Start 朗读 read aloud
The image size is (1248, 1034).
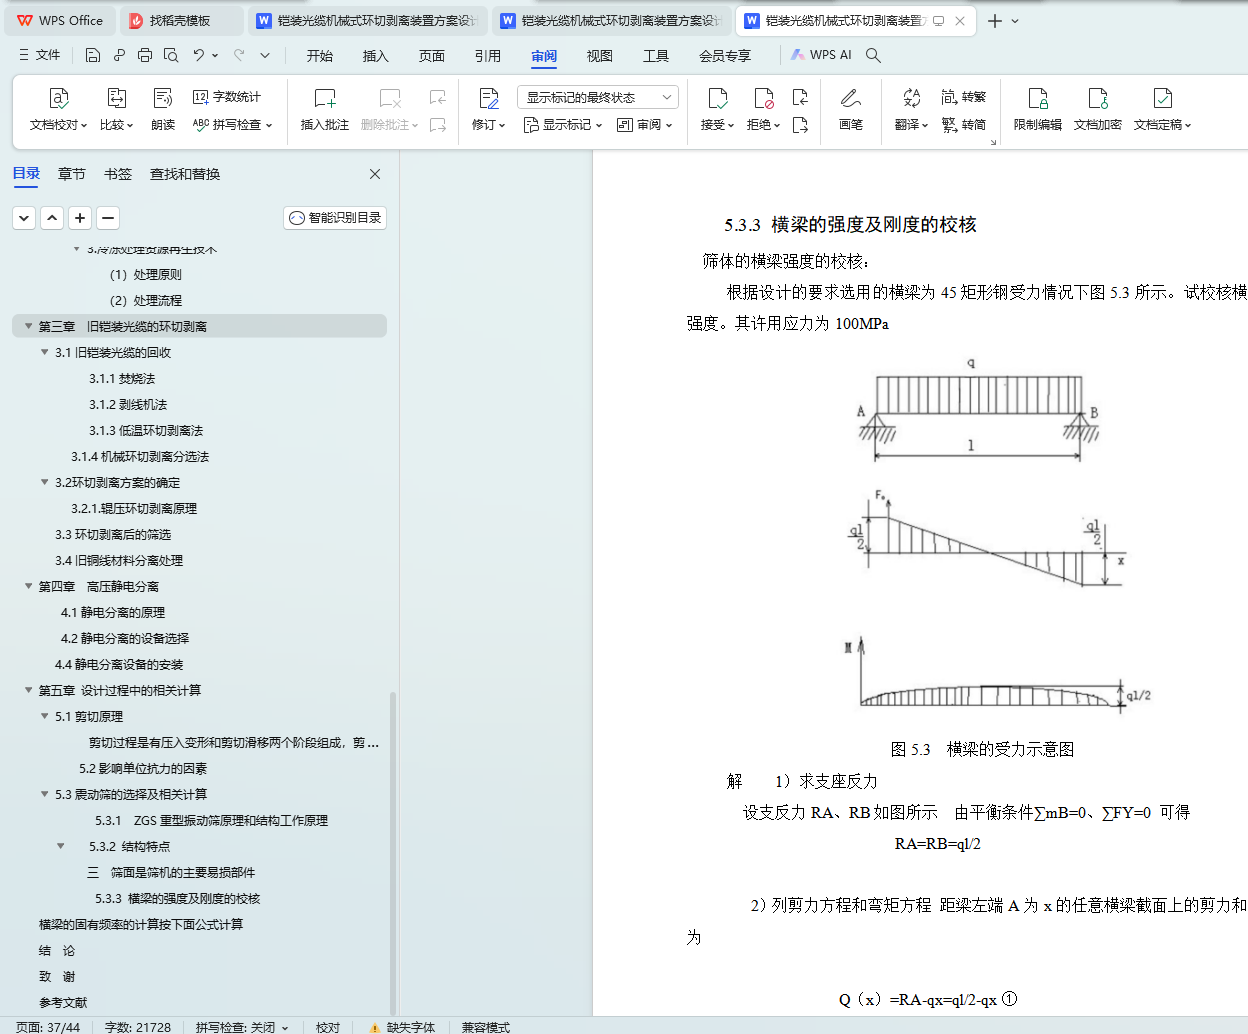point(163,110)
